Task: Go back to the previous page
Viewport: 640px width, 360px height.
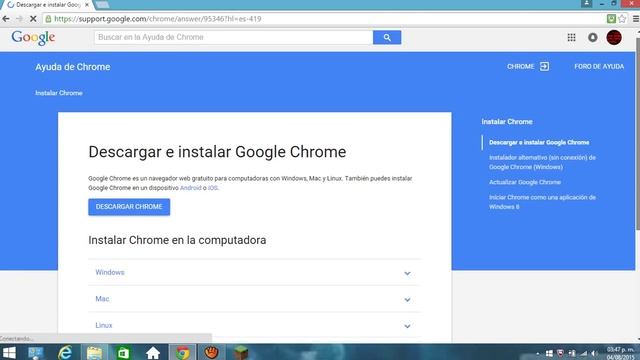Action: (6, 19)
